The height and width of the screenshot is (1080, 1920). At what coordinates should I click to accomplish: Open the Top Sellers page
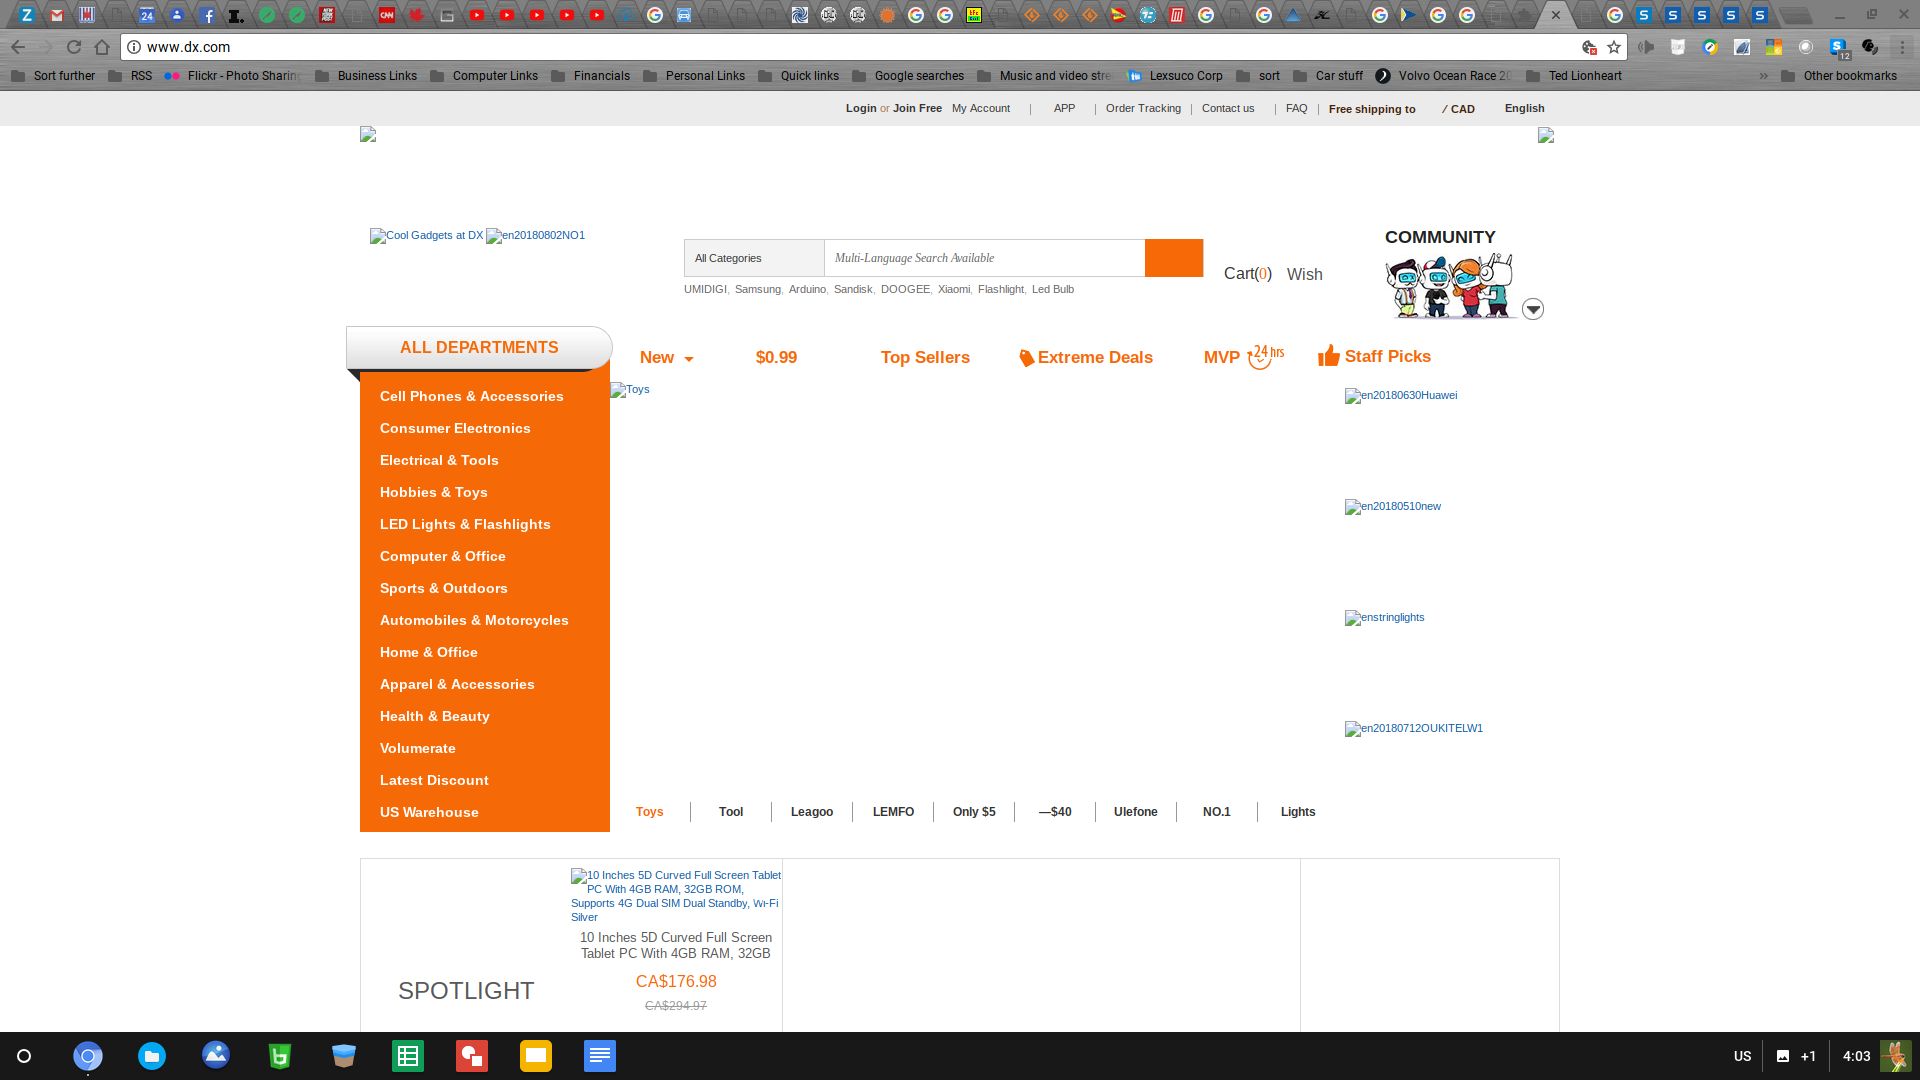click(925, 357)
